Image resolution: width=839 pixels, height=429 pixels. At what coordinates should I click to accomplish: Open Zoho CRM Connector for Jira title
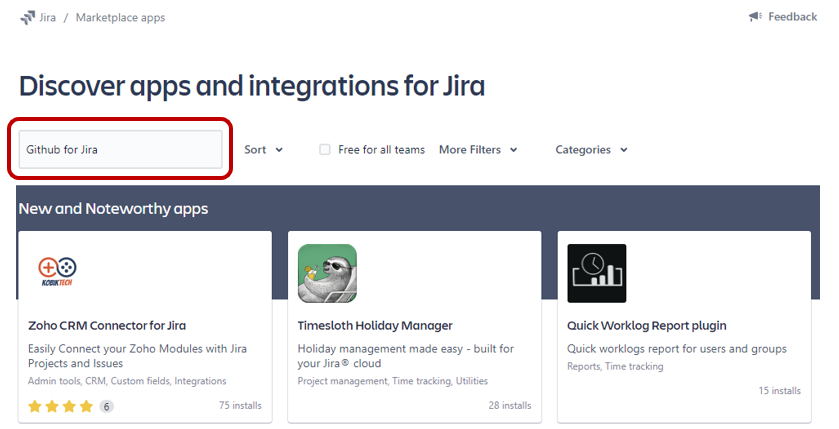click(x=107, y=325)
